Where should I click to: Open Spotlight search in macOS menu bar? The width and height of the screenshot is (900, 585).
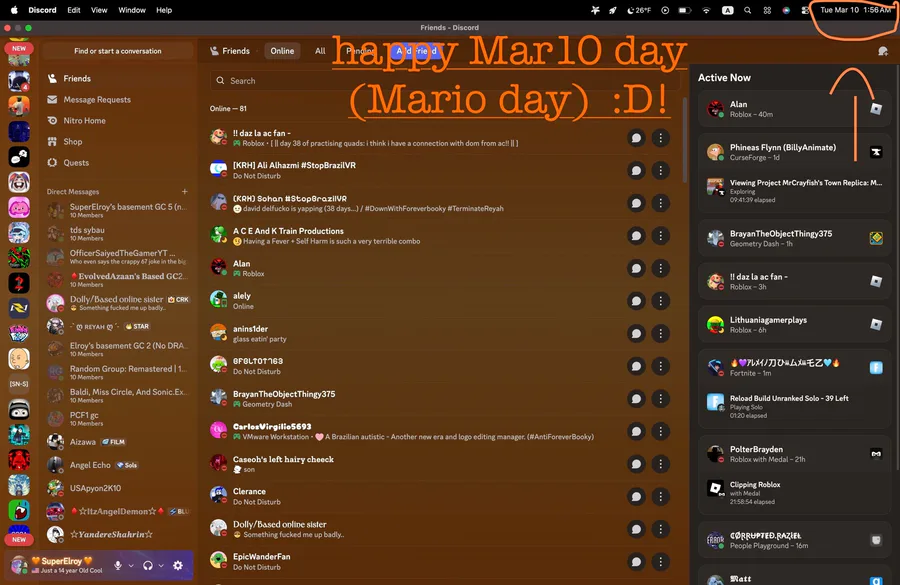(x=747, y=10)
